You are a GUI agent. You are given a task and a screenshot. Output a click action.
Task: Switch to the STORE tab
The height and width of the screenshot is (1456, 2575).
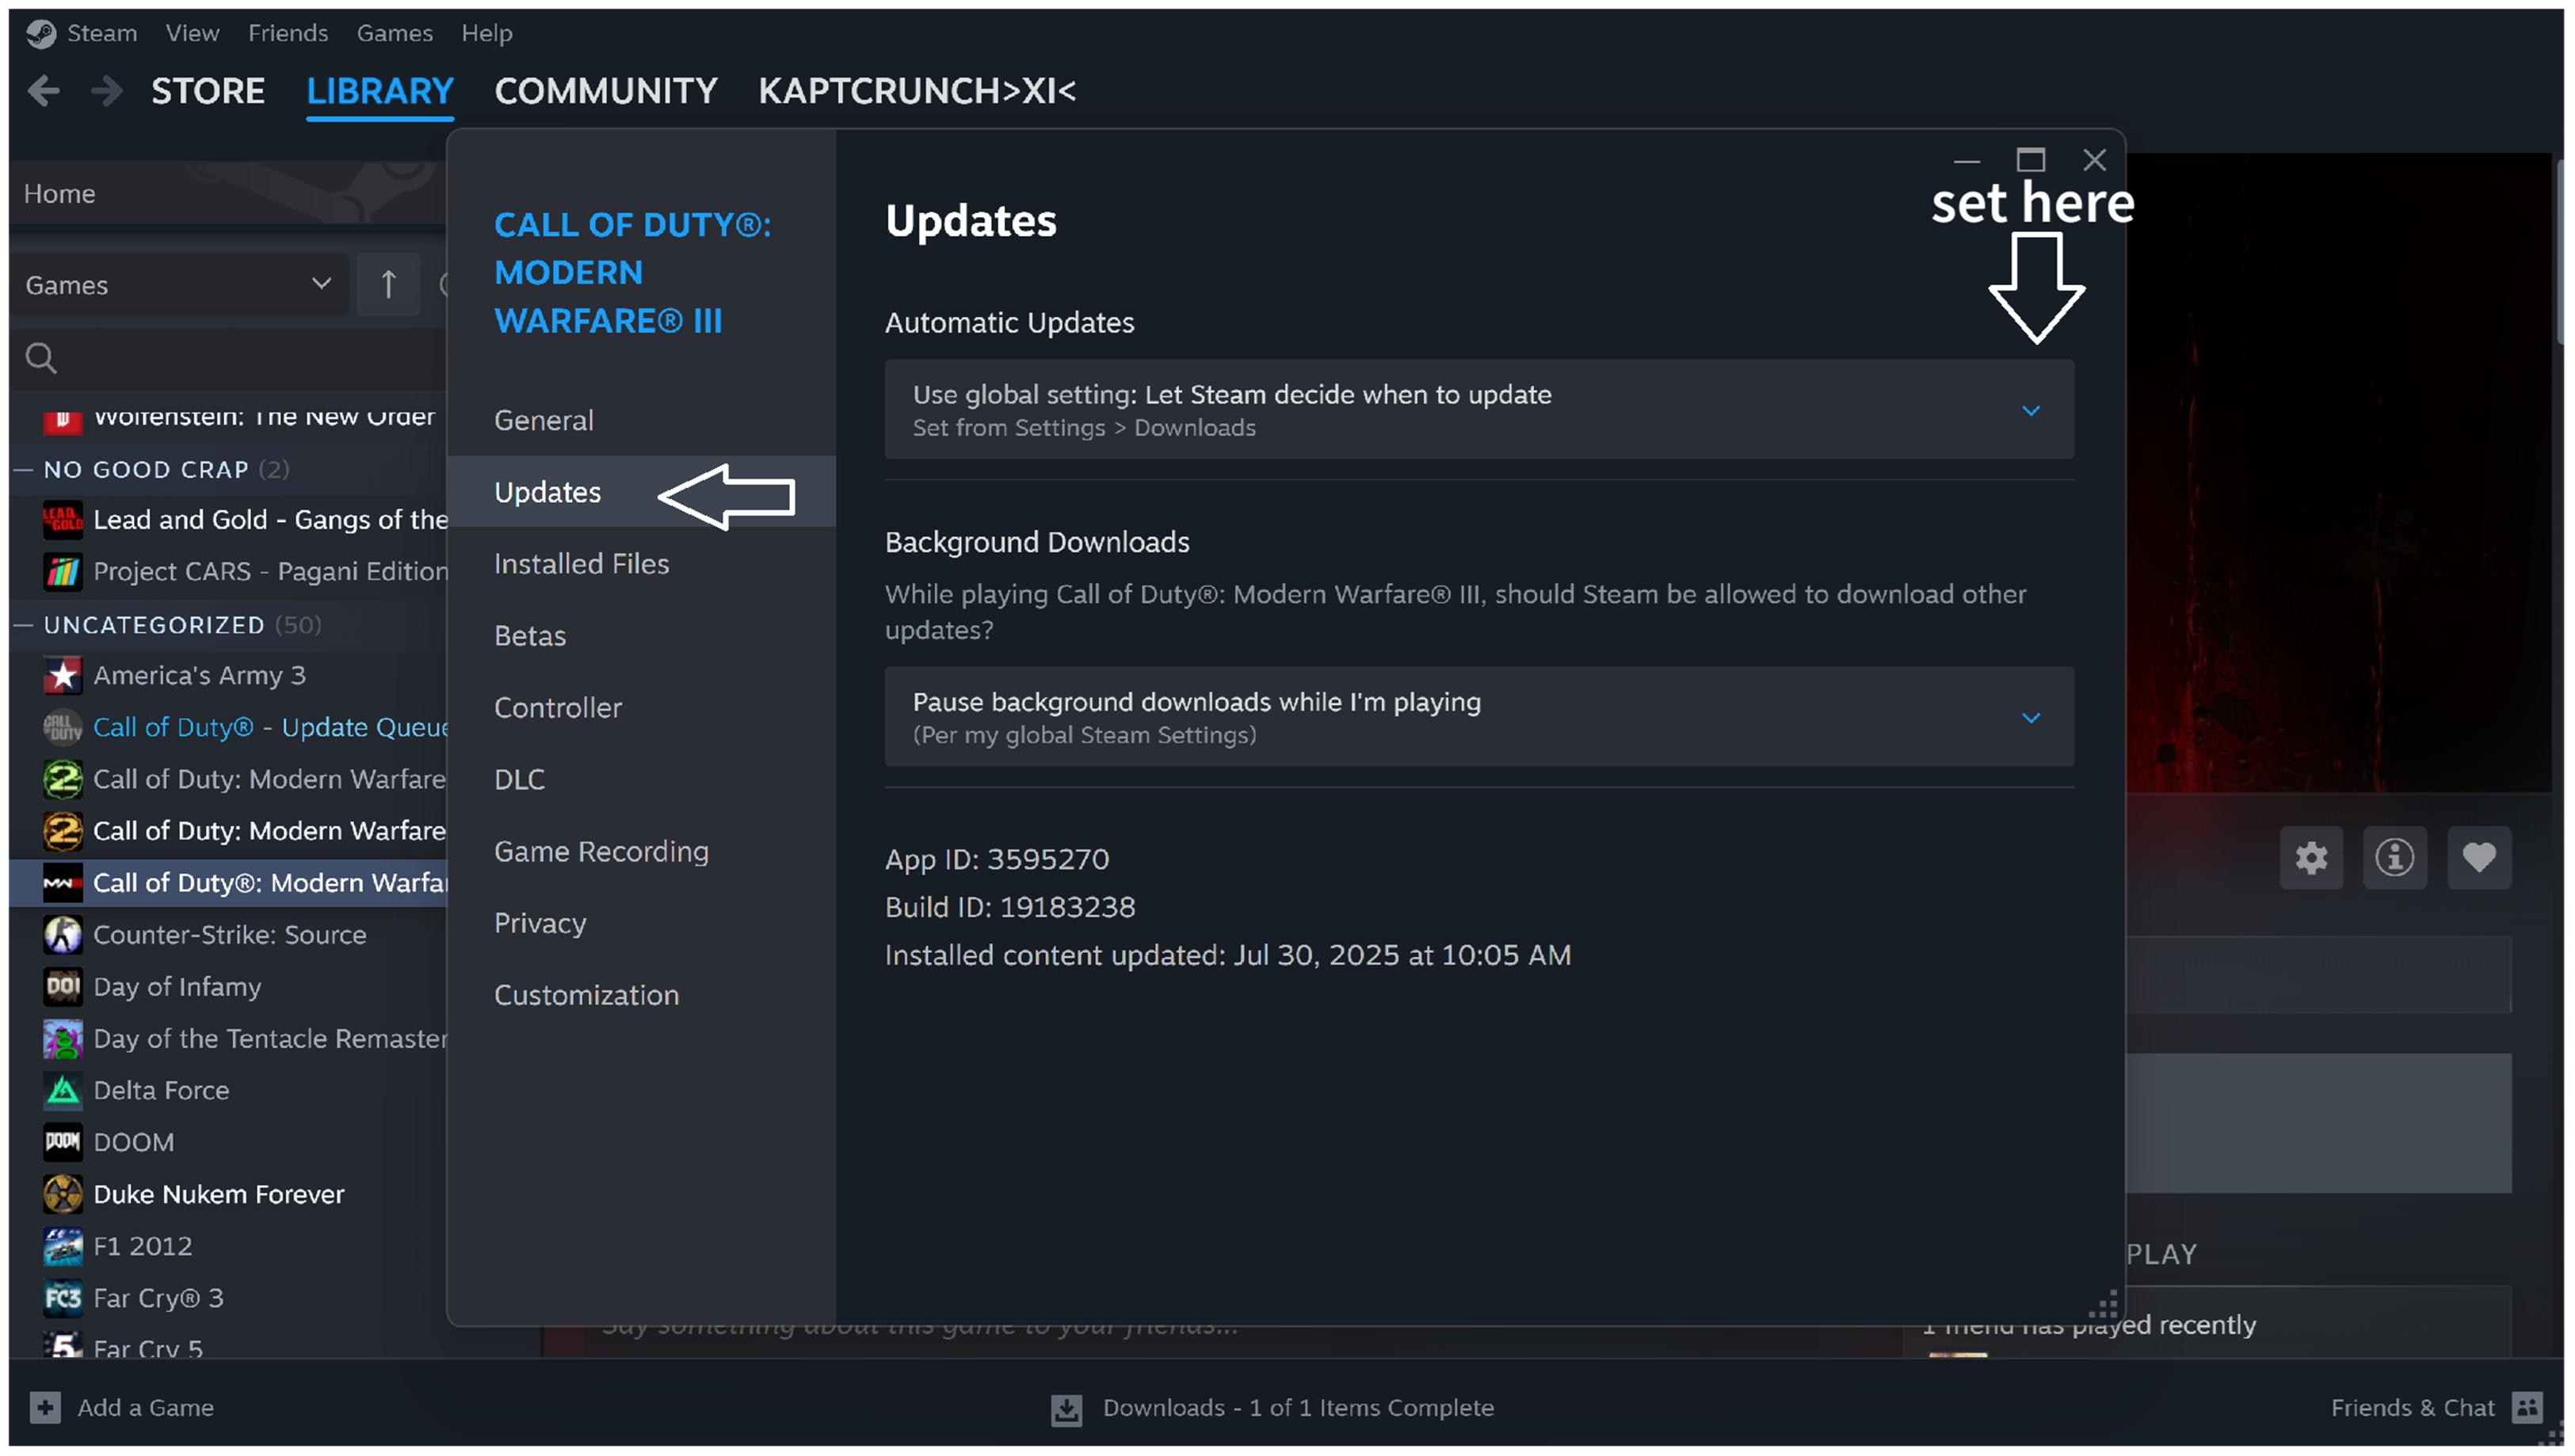(207, 91)
